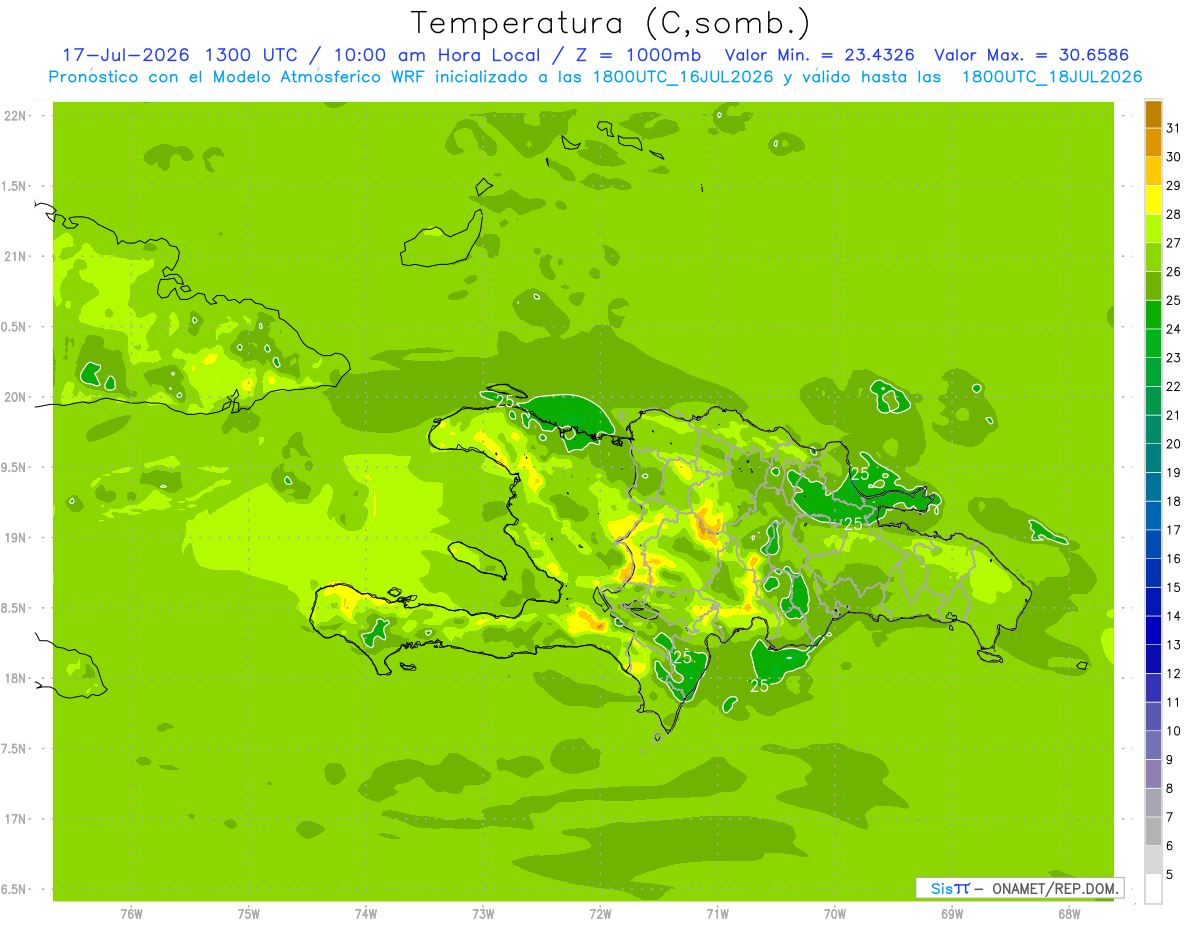Click the latitude label "20N"

pyautogui.click(x=14, y=397)
